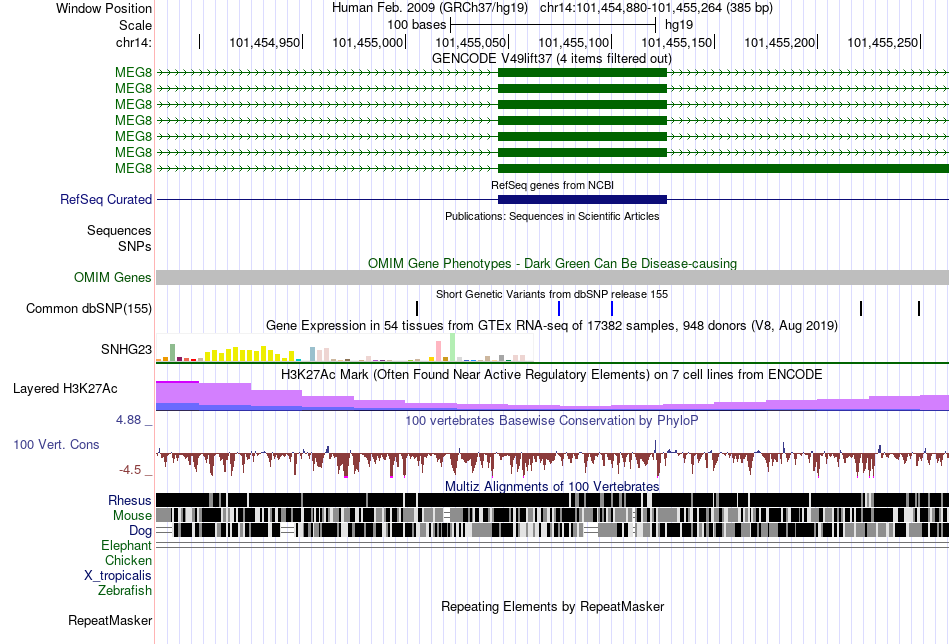Click the Mouse species label
Viewport: 950px width, 644px height.
pos(132,516)
